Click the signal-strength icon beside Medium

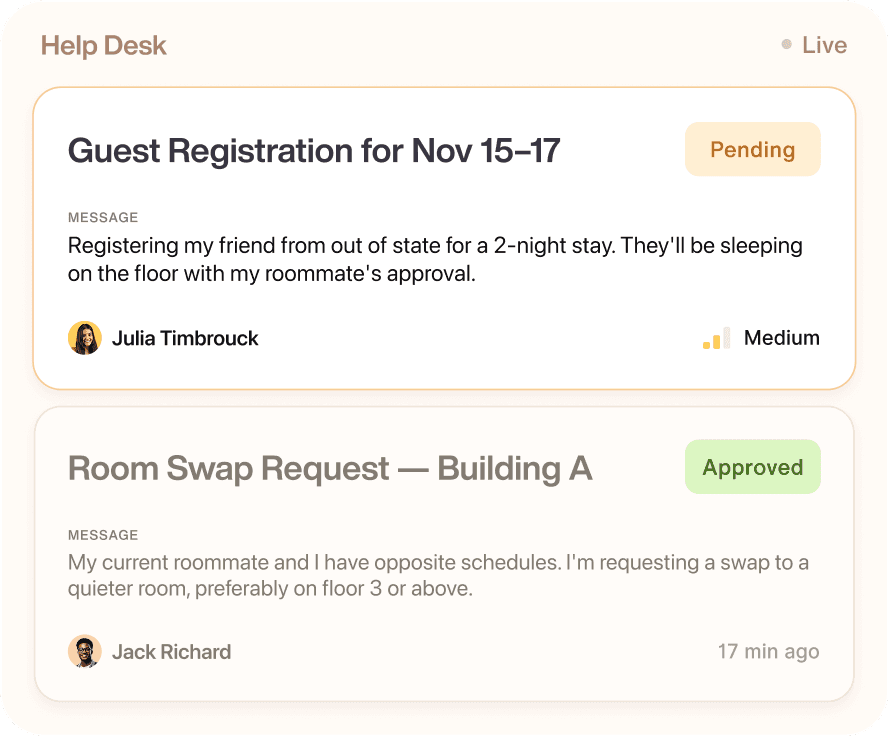click(x=716, y=338)
